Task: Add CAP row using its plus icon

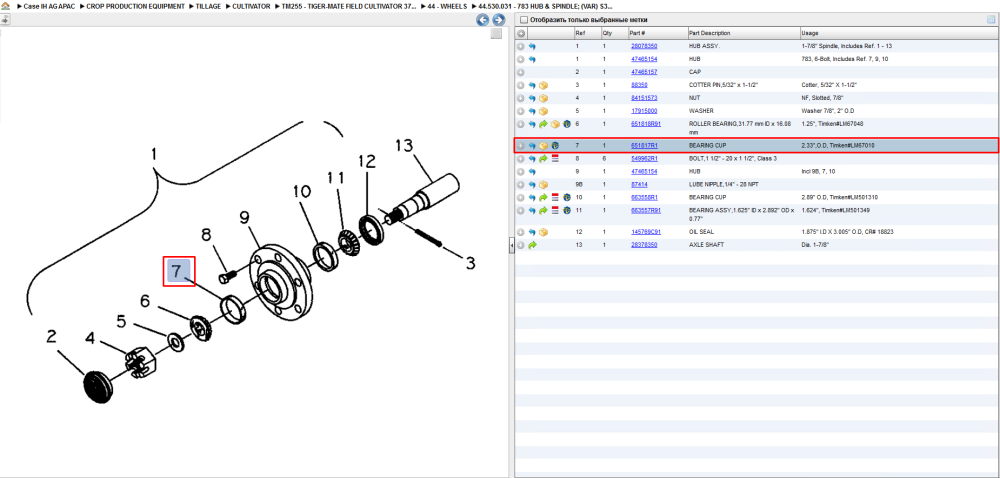Action: pos(521,72)
